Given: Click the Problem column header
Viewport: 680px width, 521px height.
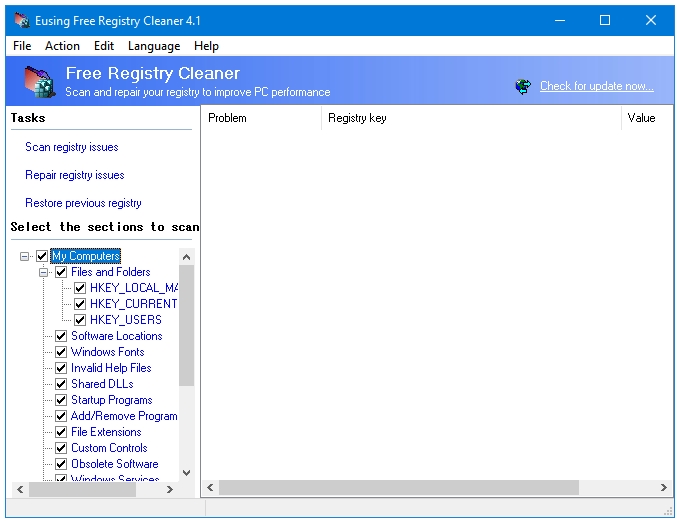Looking at the screenshot, I should [262, 118].
